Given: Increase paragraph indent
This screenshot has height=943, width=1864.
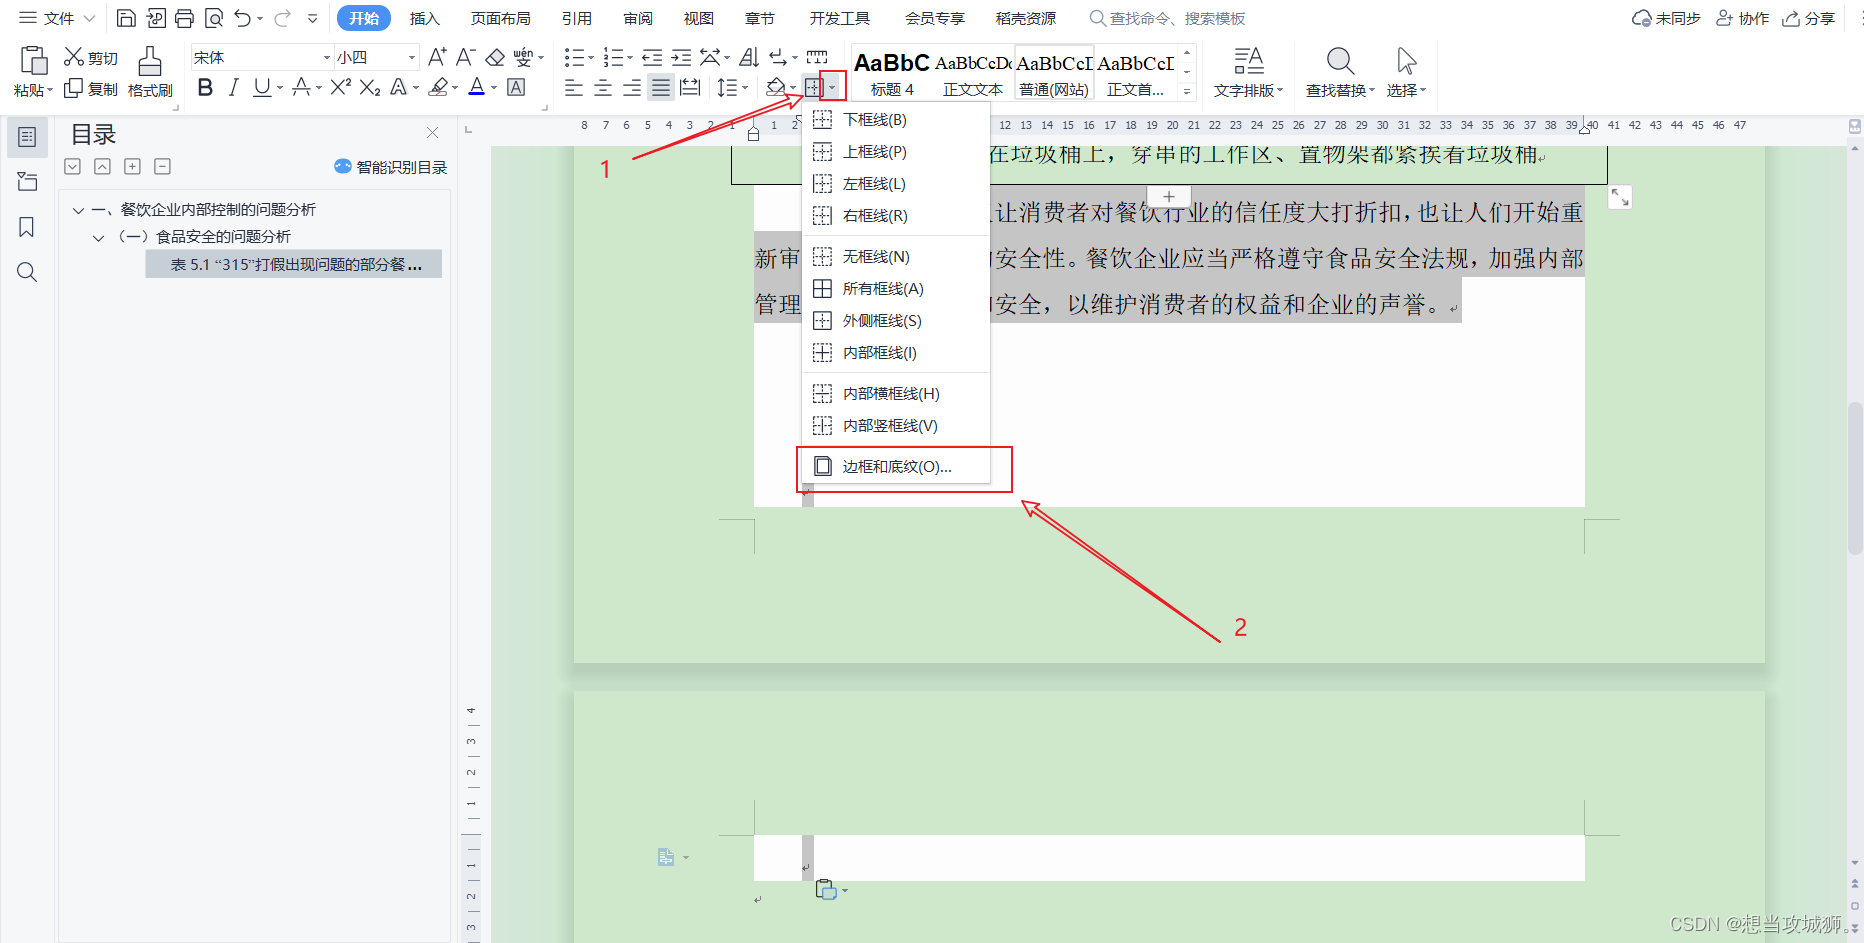Looking at the screenshot, I should (681, 57).
